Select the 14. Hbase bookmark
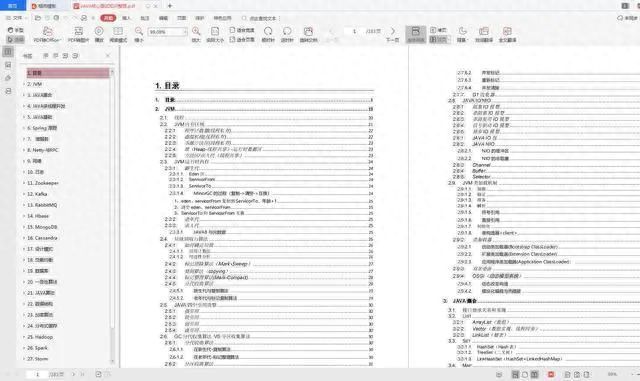 click(38, 216)
